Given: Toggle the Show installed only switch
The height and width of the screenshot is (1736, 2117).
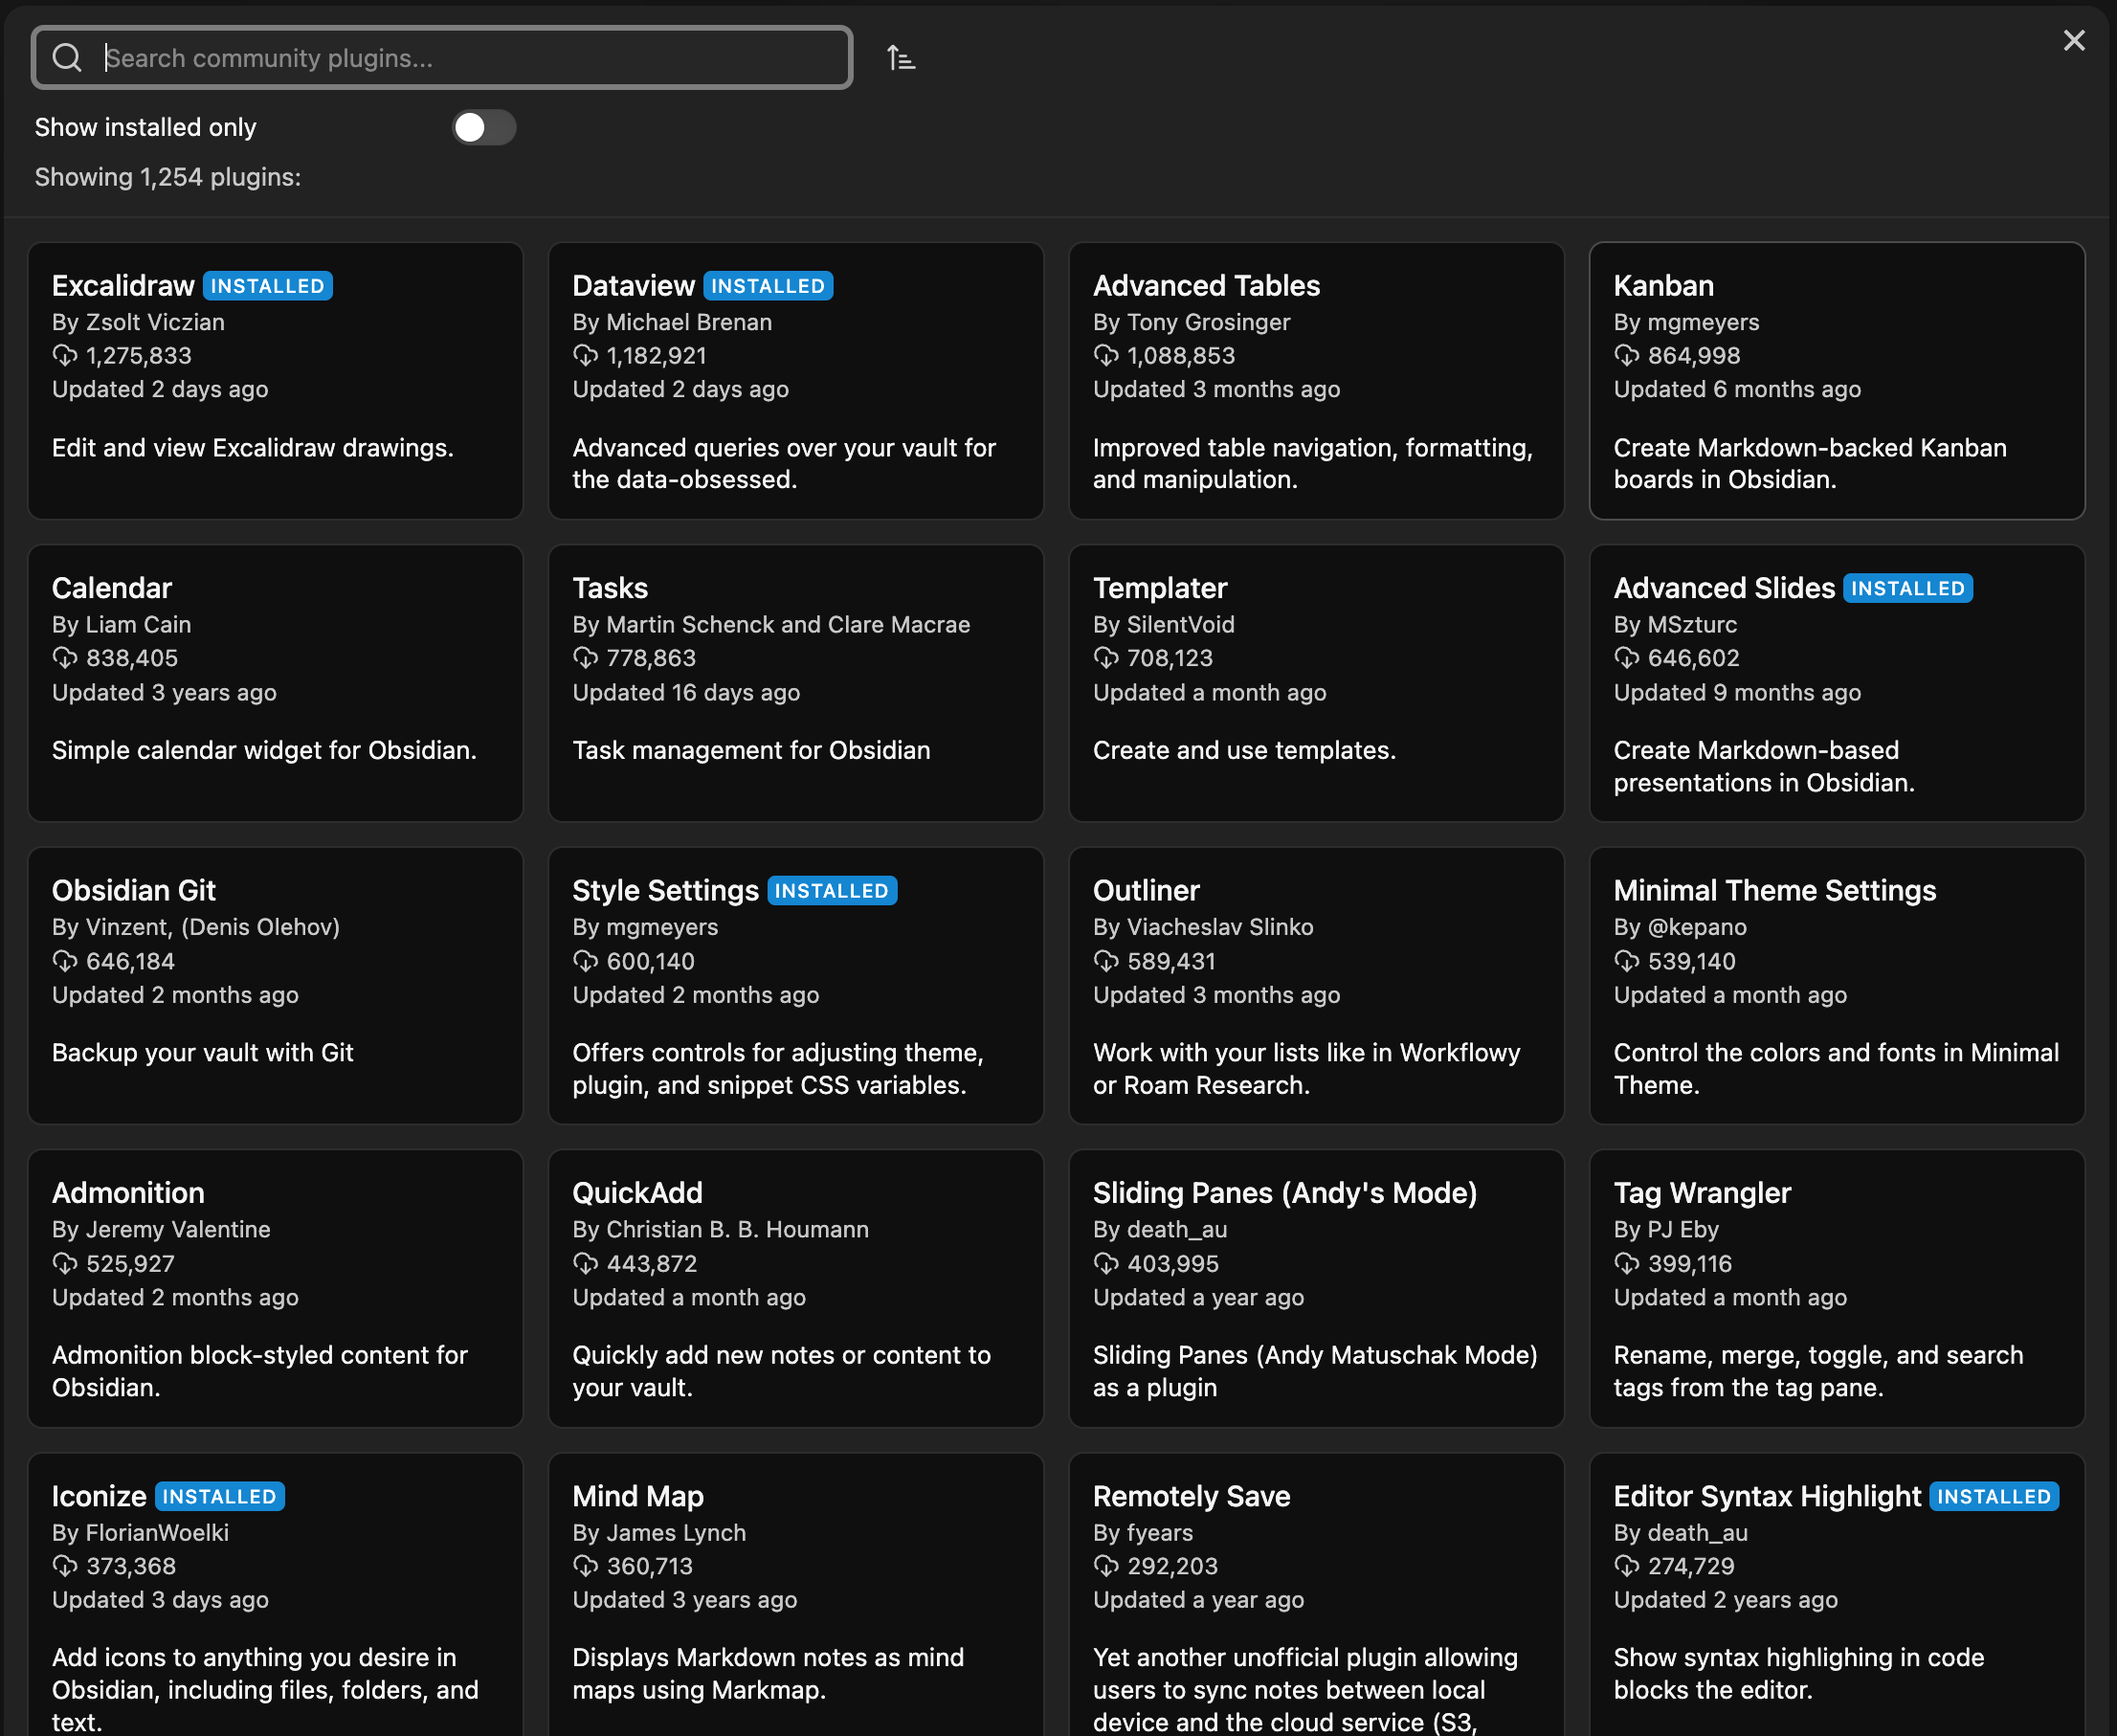Looking at the screenshot, I should (484, 127).
